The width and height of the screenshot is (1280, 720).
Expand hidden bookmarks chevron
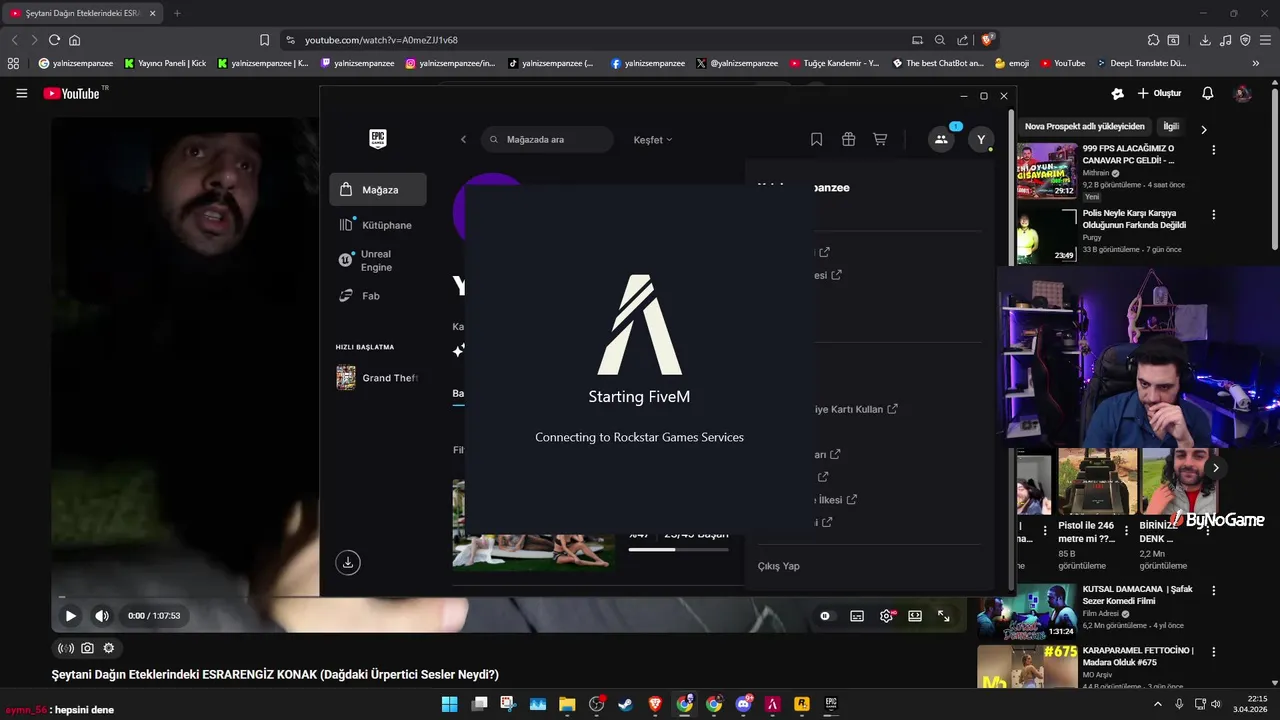point(1256,63)
